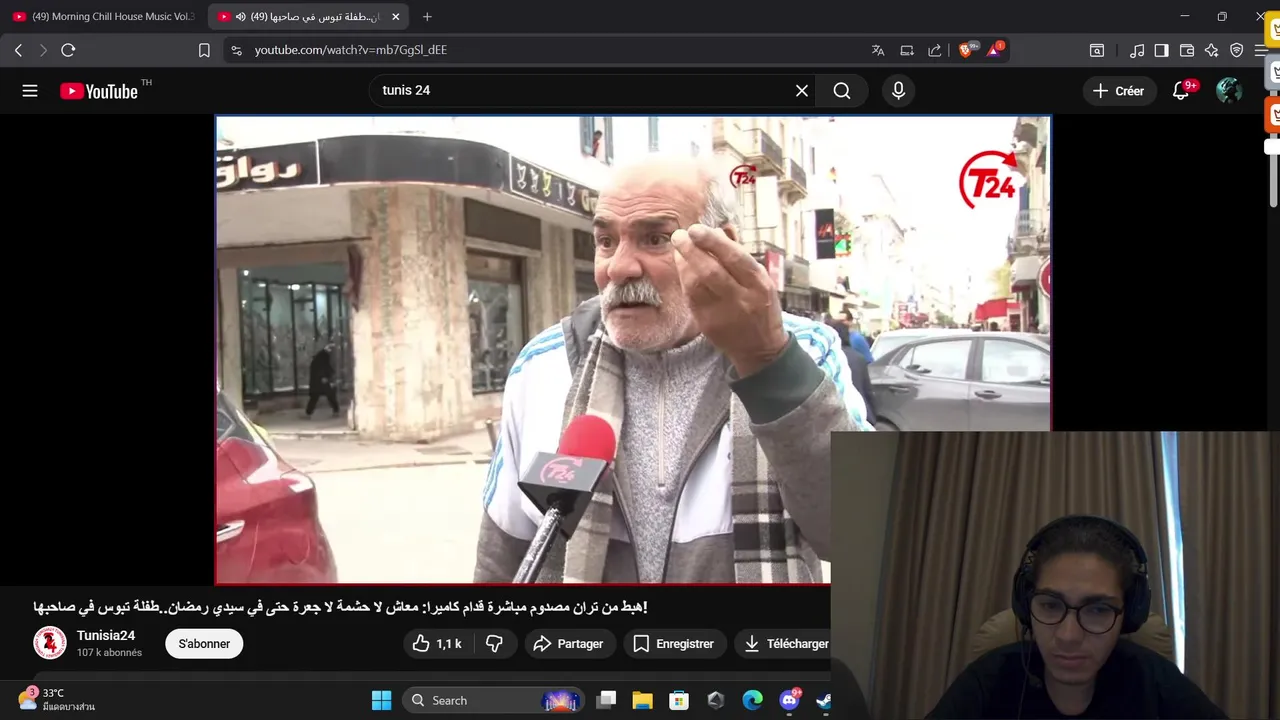Run the YouTube search with magnifier button

[842, 91]
